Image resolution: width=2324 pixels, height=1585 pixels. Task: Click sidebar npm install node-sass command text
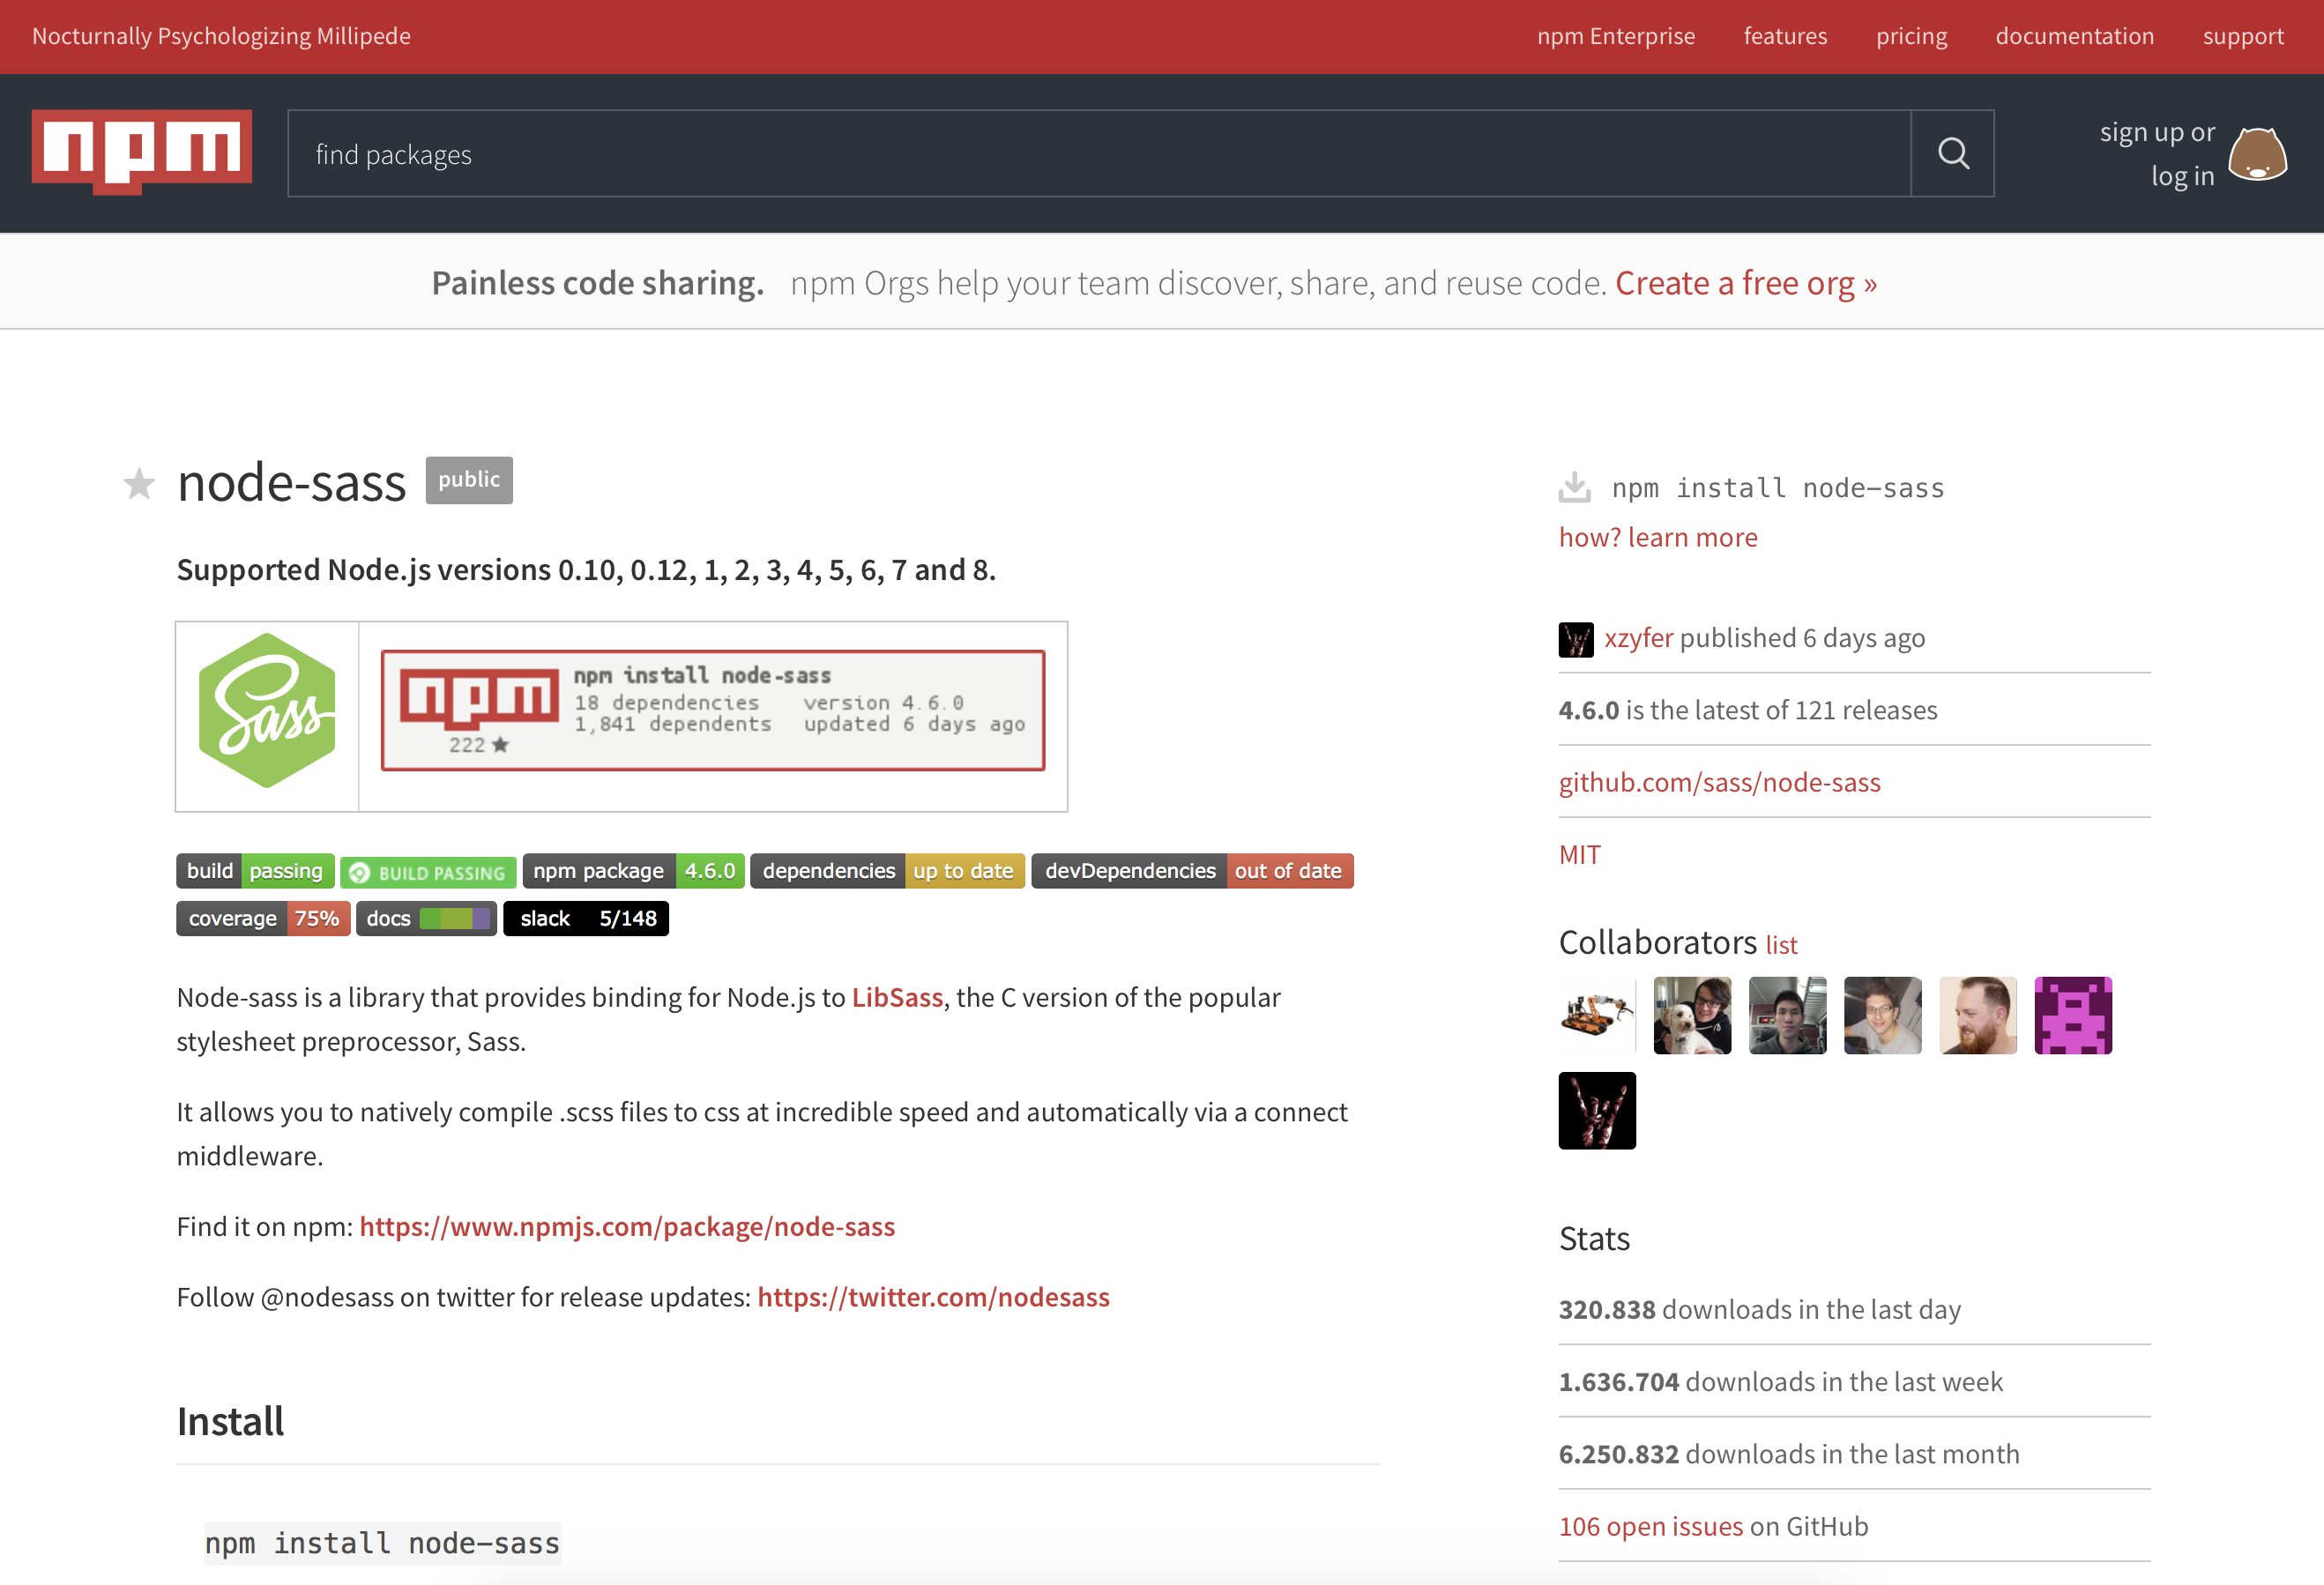(1778, 488)
